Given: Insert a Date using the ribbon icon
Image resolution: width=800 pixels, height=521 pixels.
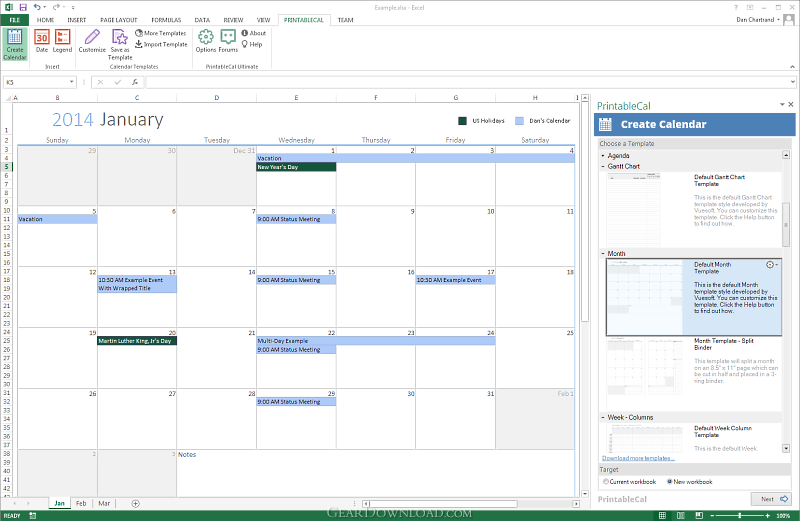Looking at the screenshot, I should [42, 41].
